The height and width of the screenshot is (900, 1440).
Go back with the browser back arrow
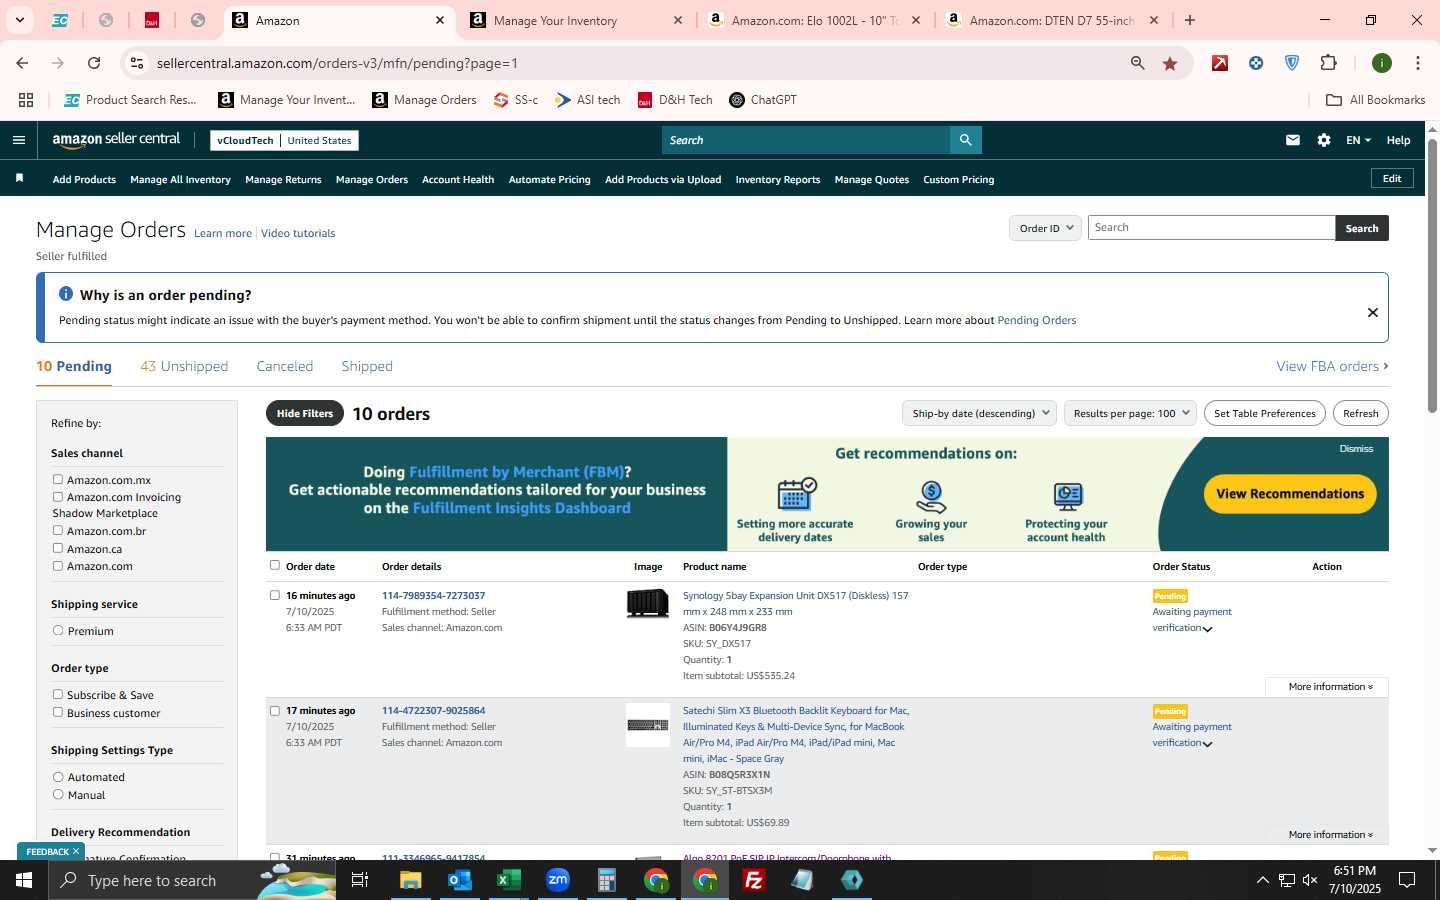tap(22, 63)
